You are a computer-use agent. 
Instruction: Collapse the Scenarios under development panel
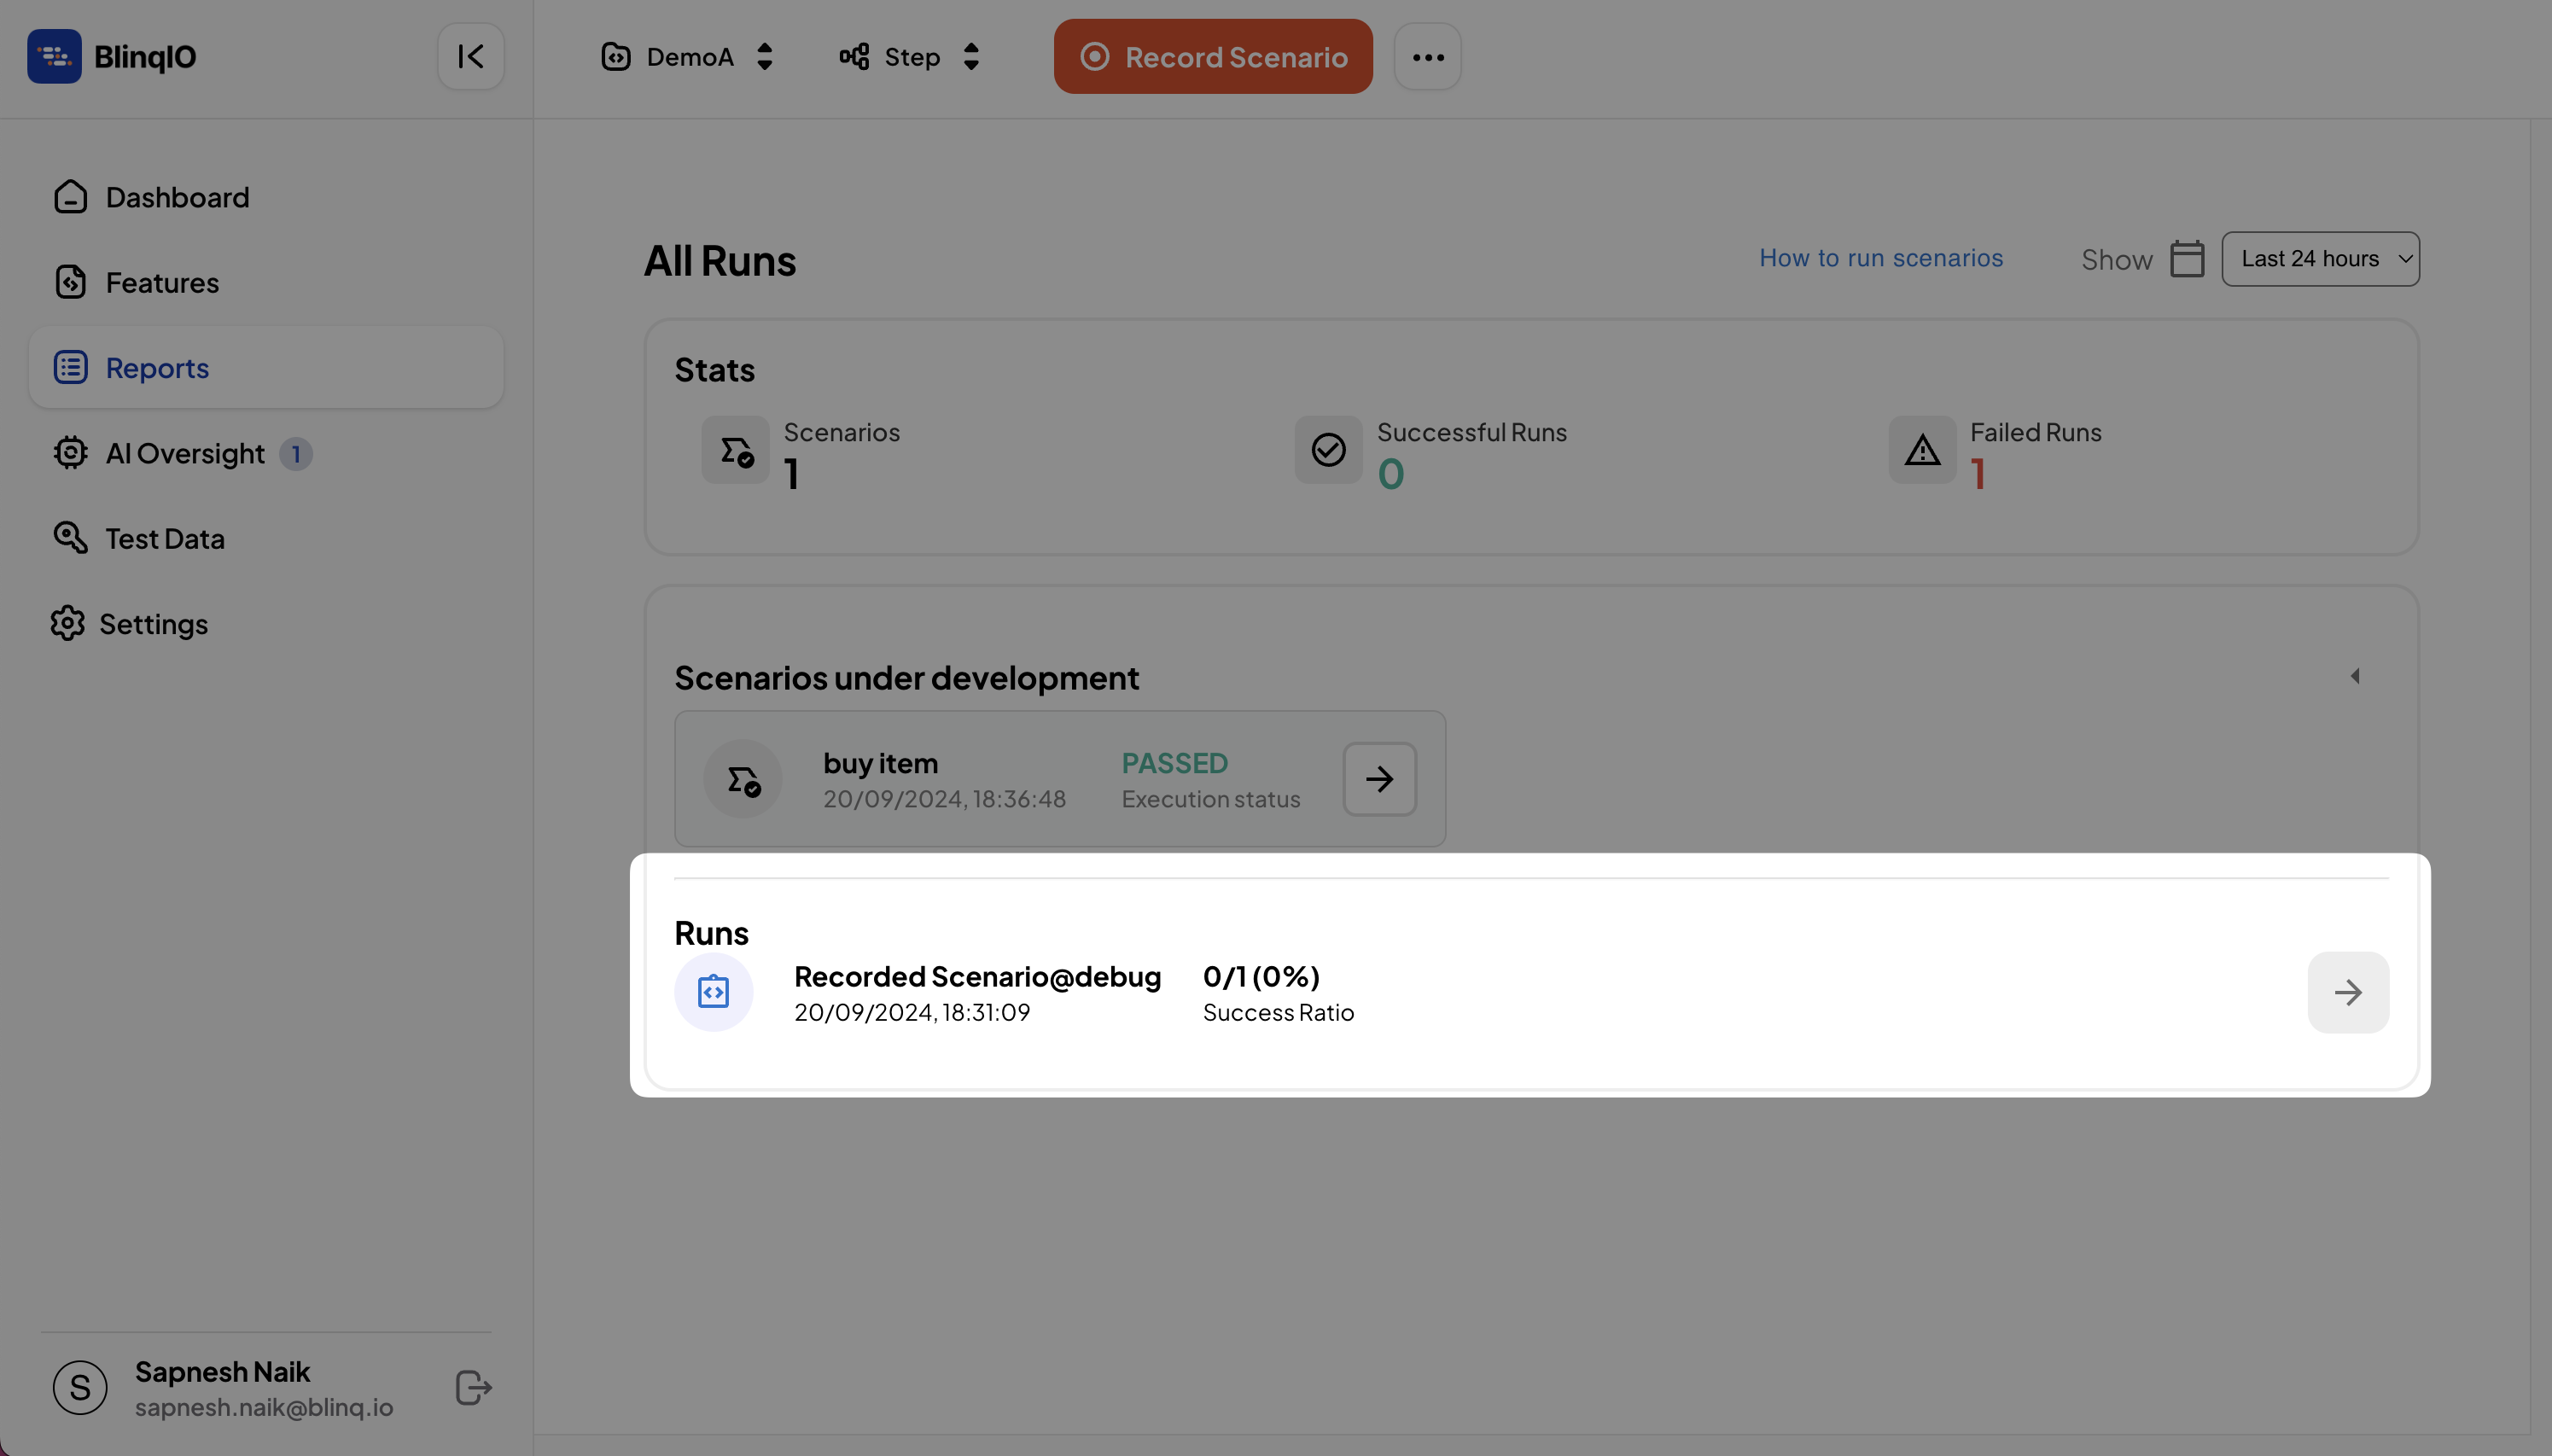click(x=2356, y=676)
